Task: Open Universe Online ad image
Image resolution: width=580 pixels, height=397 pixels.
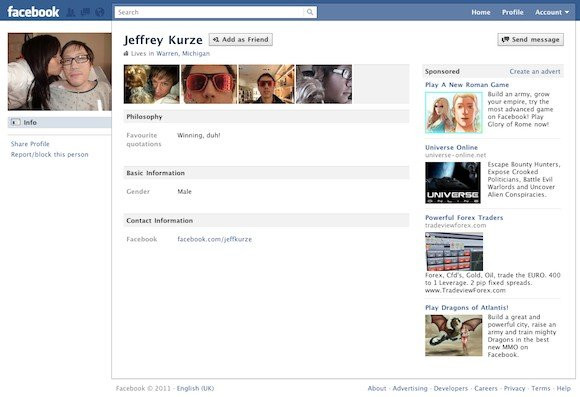Action: [x=453, y=182]
